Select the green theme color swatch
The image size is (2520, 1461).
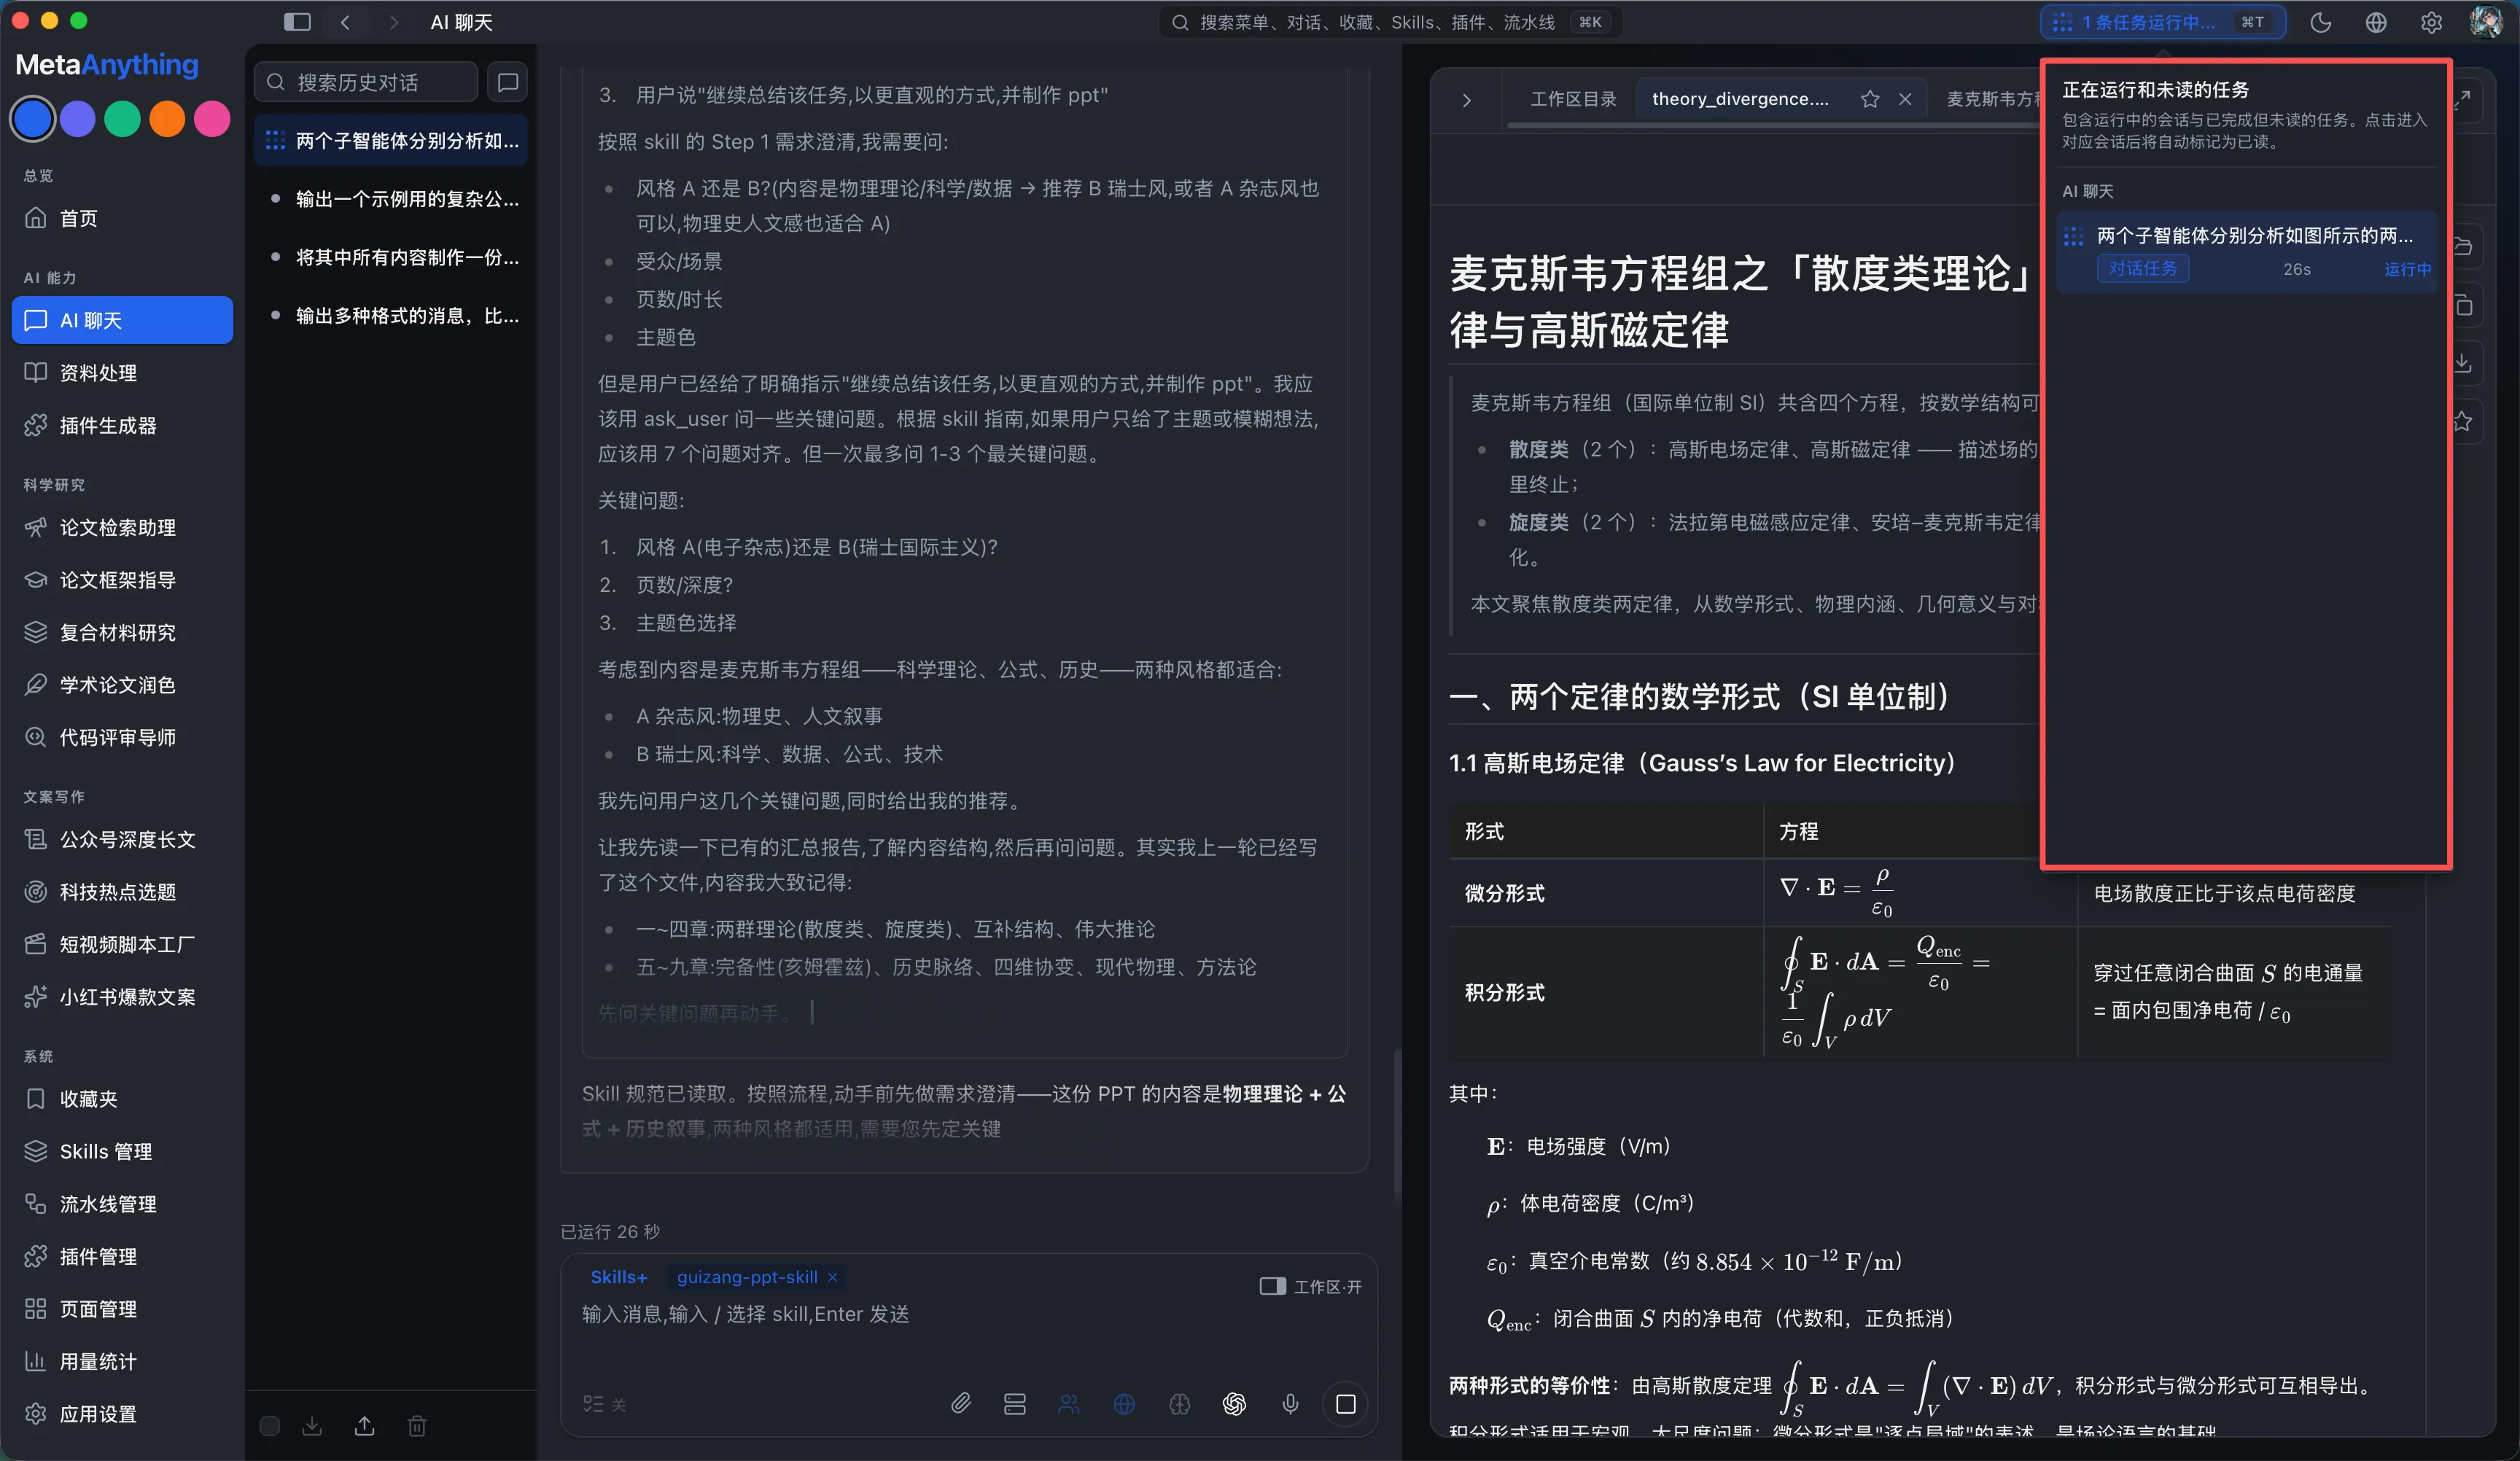tap(122, 119)
